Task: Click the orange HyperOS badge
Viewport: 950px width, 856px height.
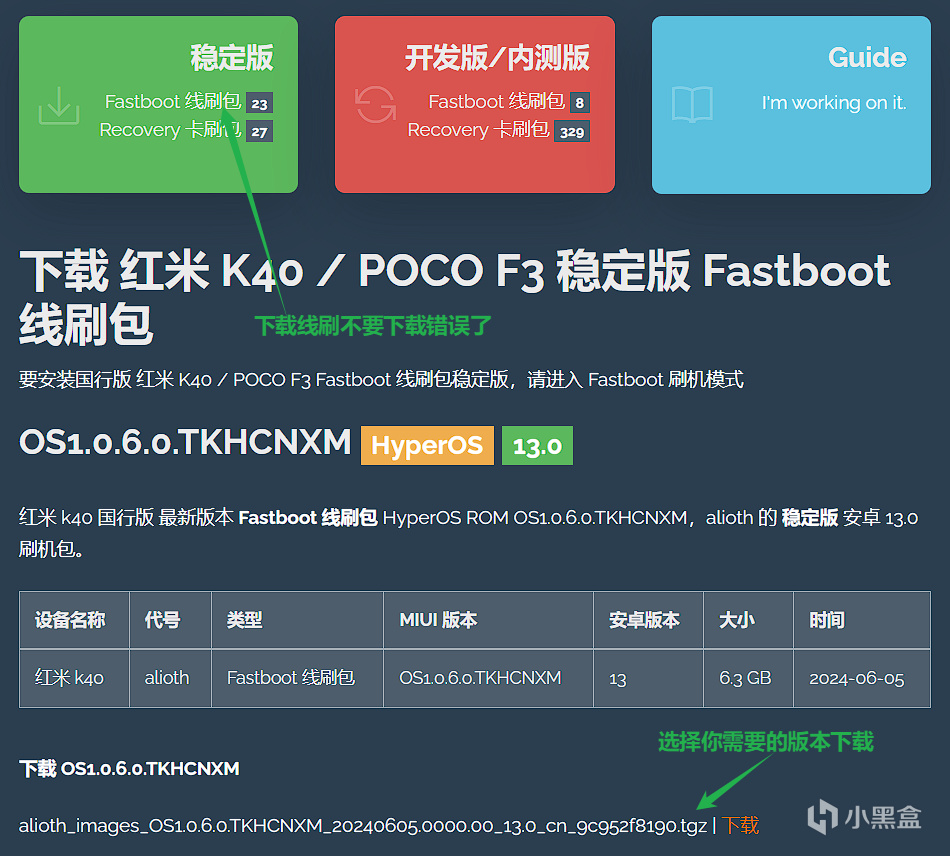Action: click(427, 445)
